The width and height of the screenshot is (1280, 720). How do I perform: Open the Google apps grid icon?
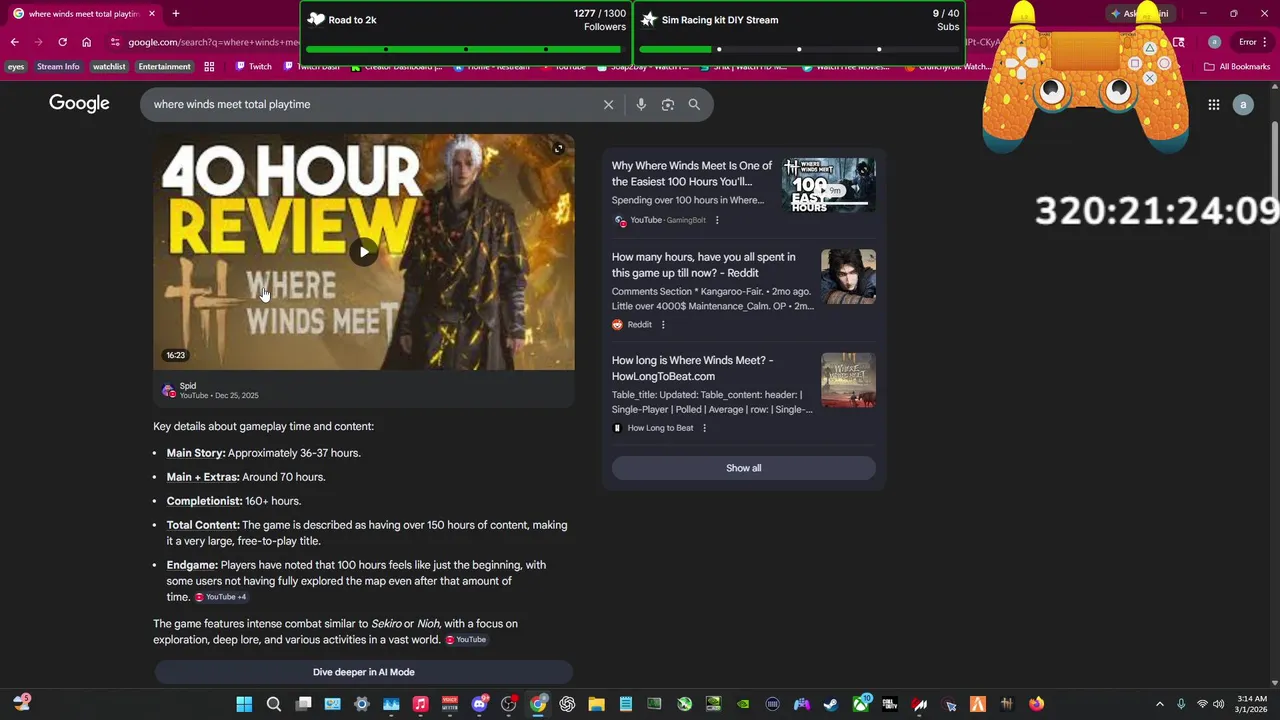pos(1213,104)
